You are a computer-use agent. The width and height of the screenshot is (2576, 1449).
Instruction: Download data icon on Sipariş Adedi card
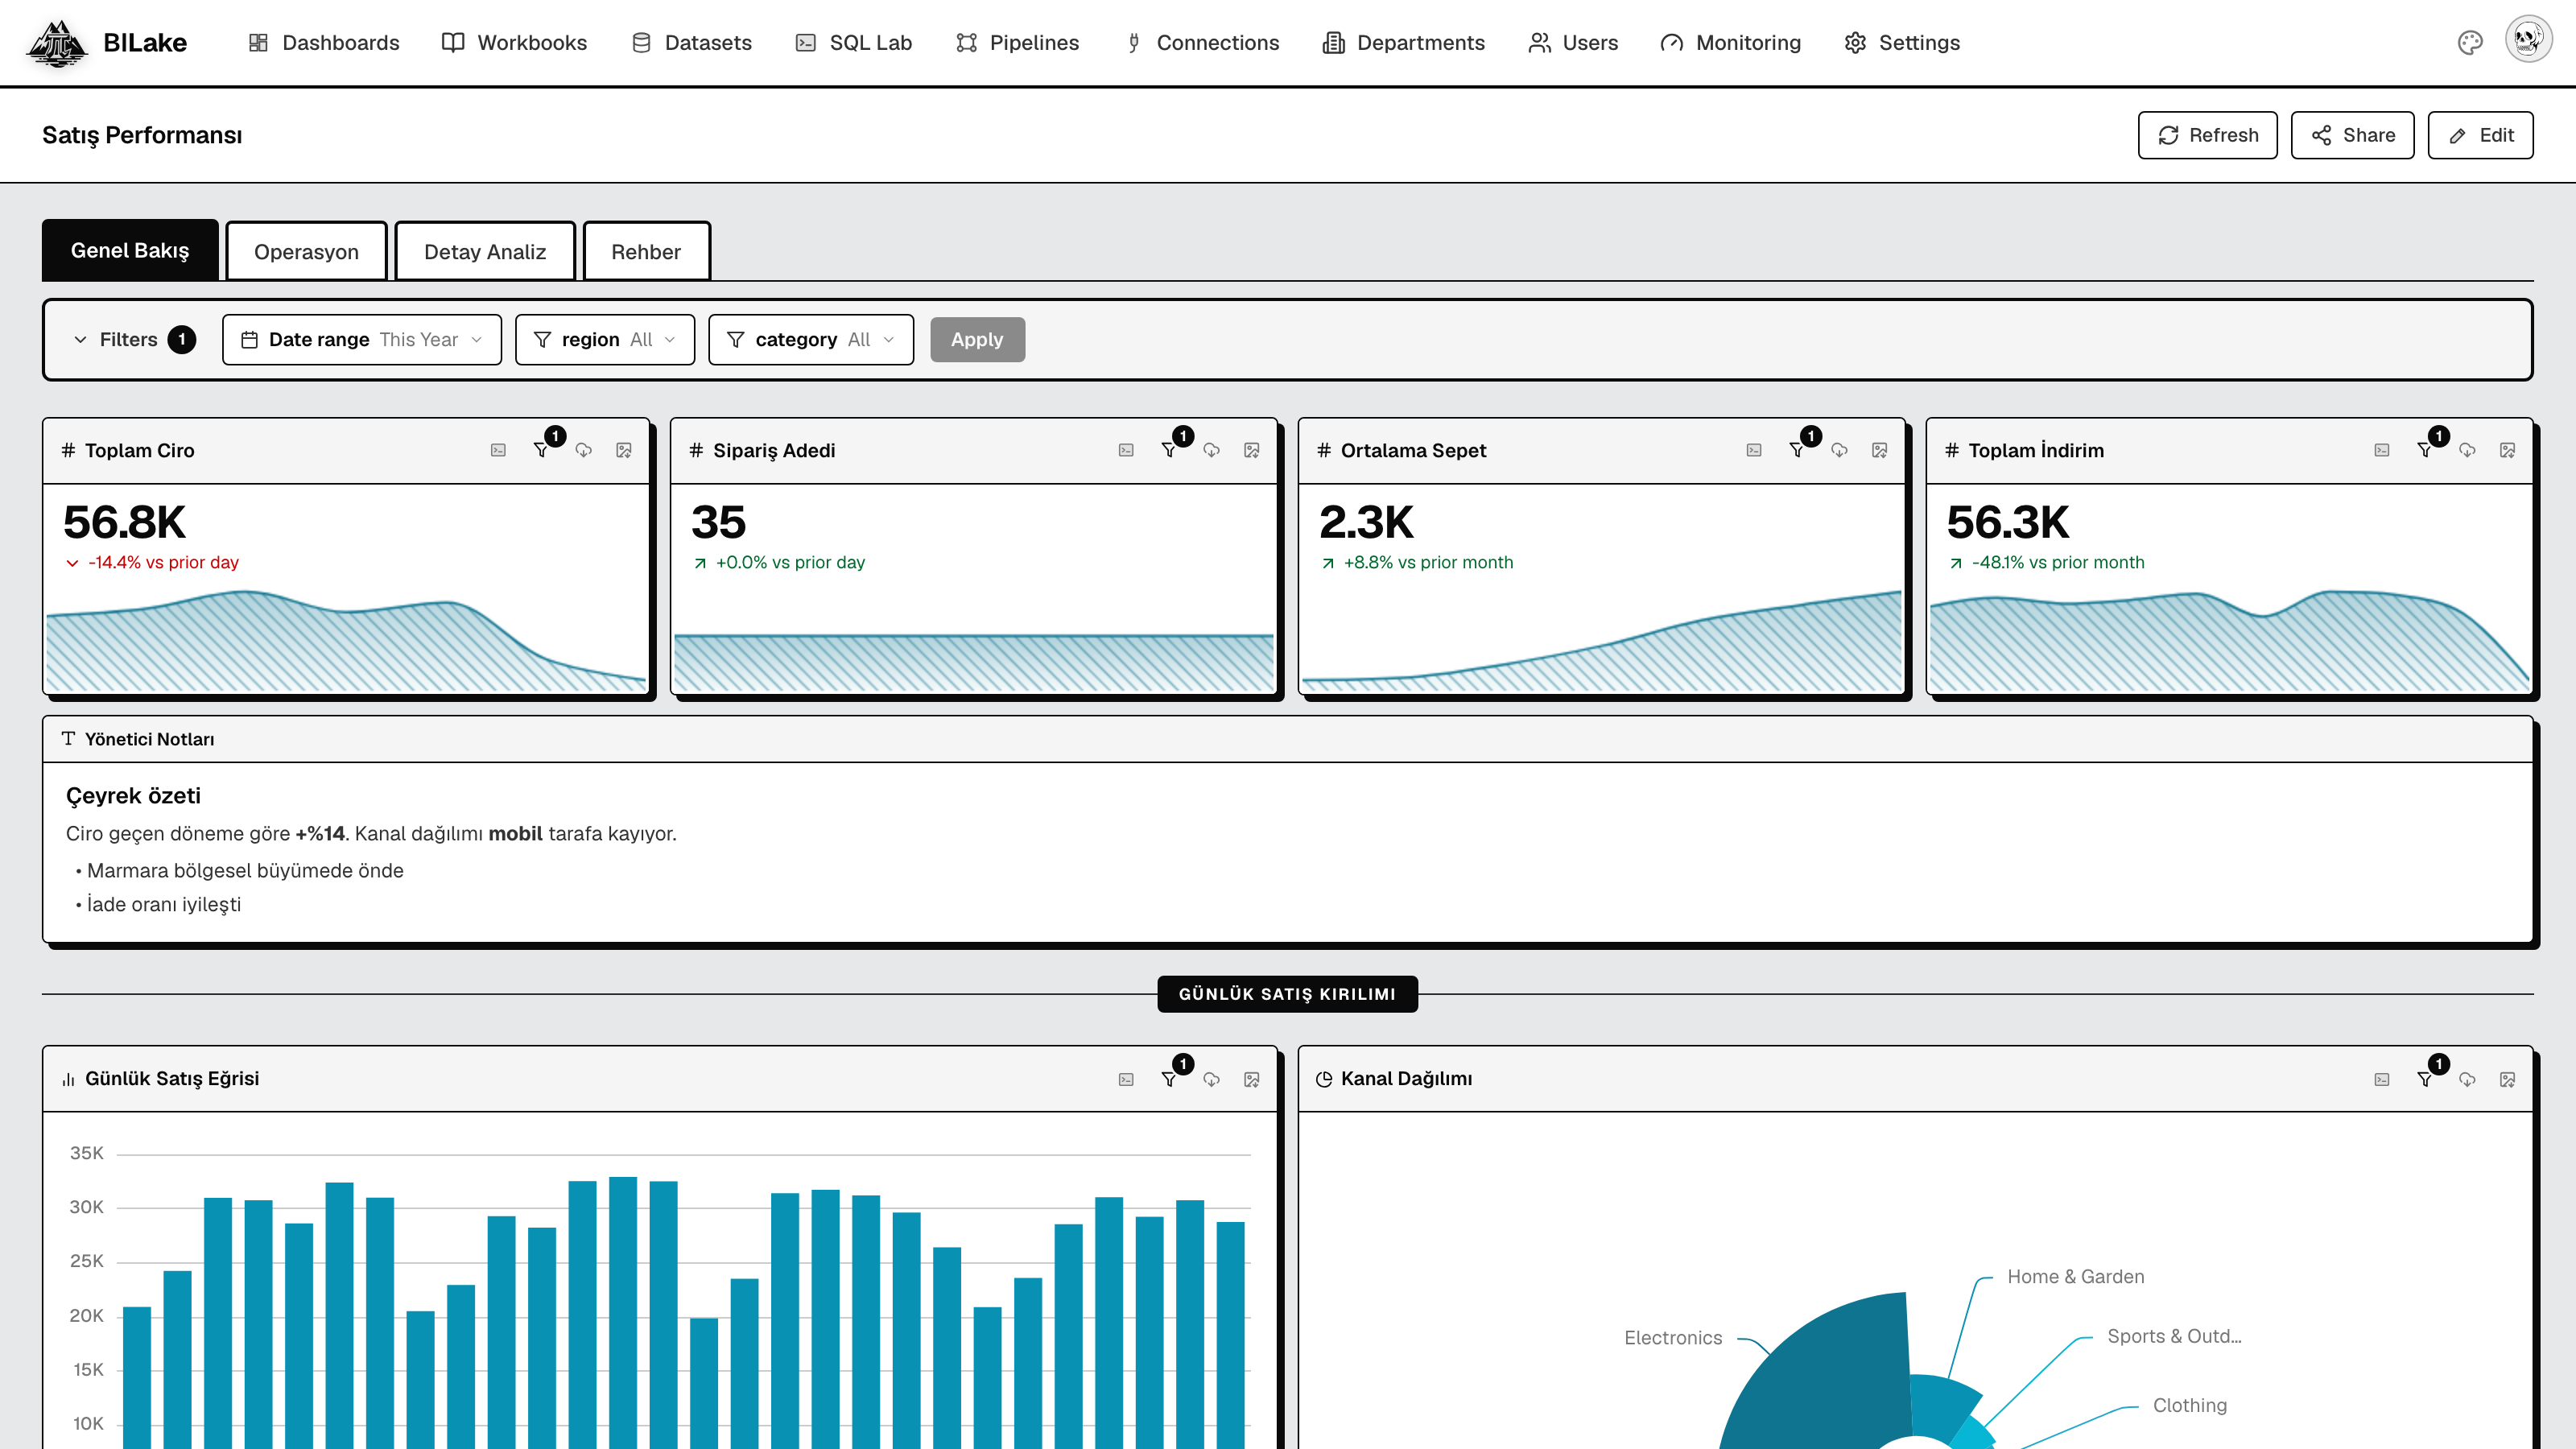coord(1212,450)
